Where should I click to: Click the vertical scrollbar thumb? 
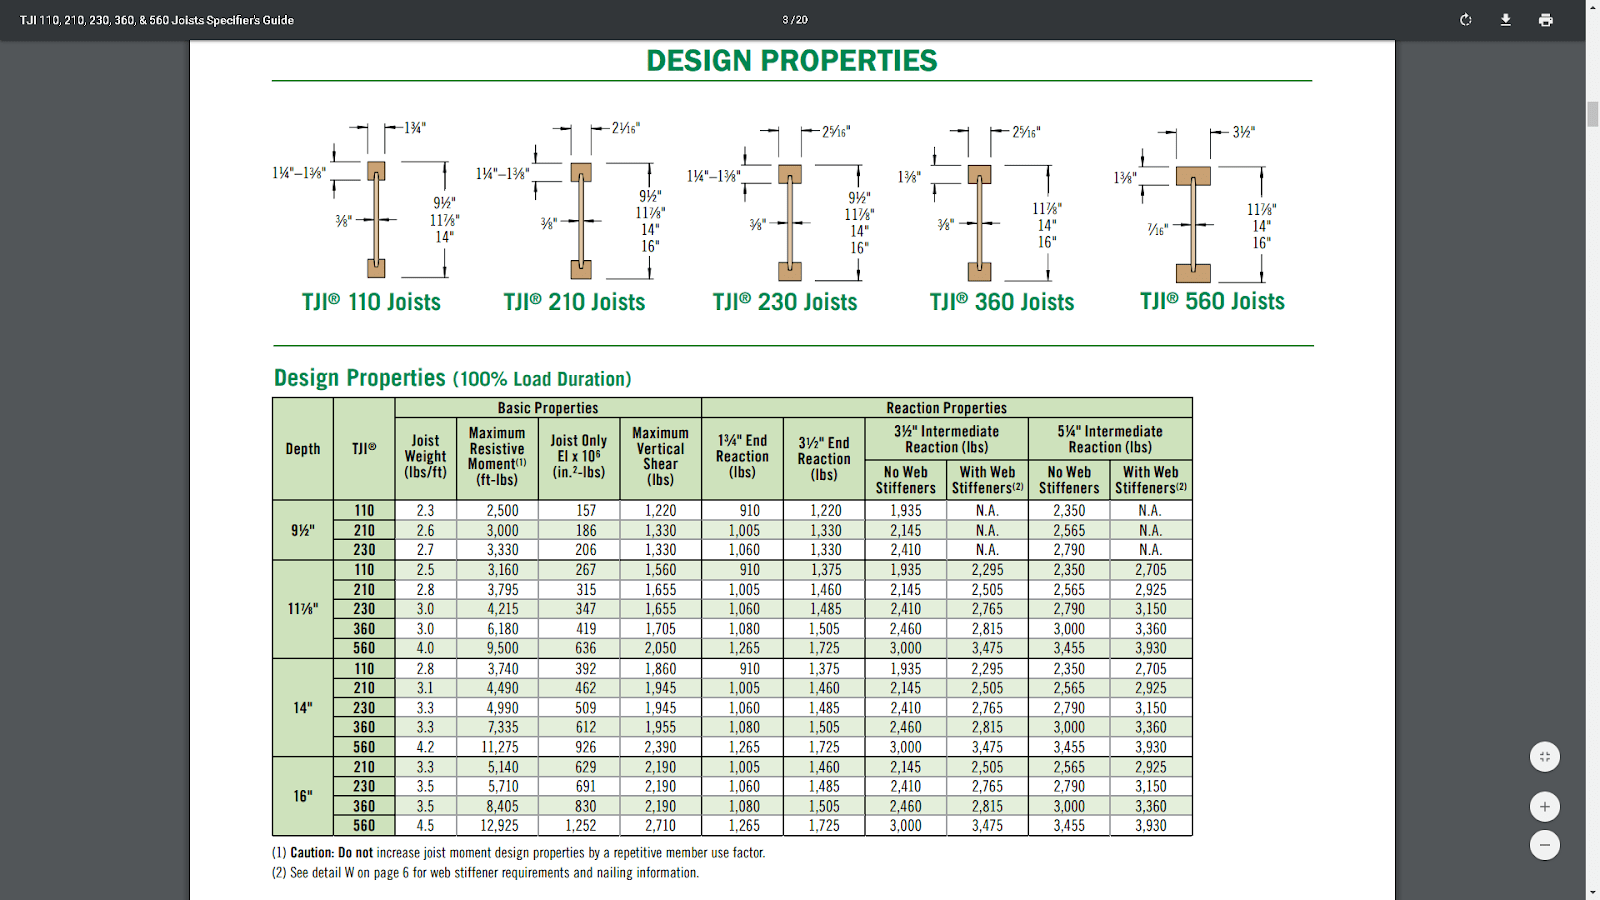(x=1592, y=113)
